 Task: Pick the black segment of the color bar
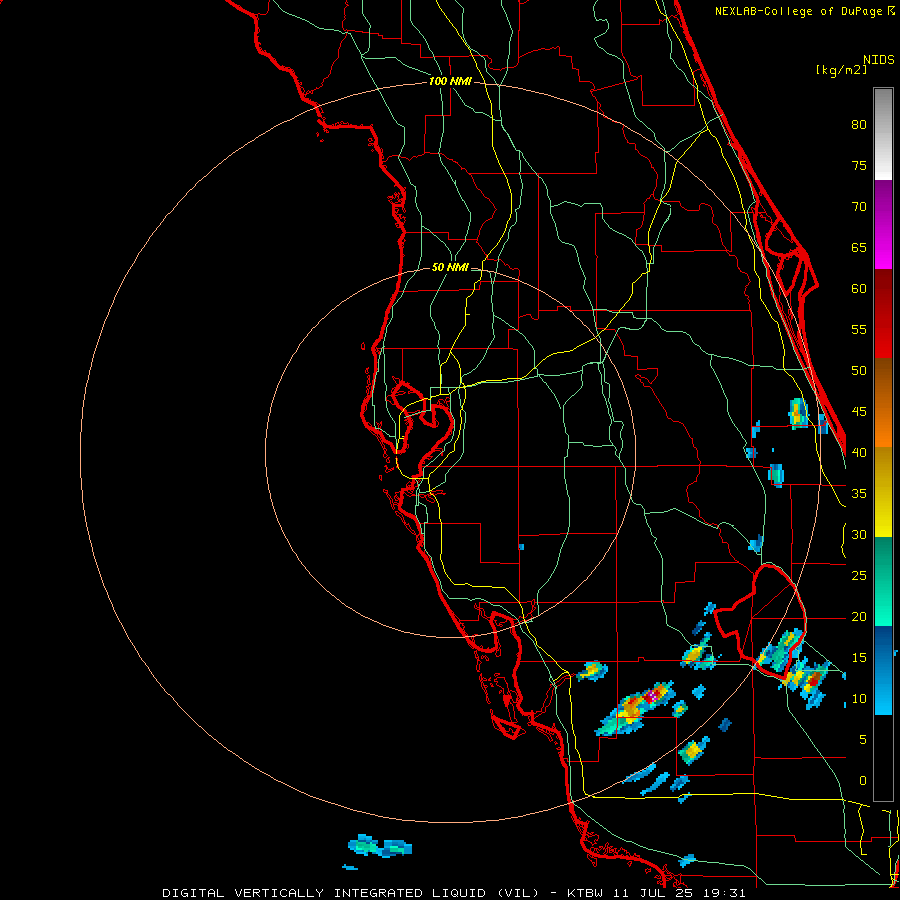pyautogui.click(x=883, y=758)
